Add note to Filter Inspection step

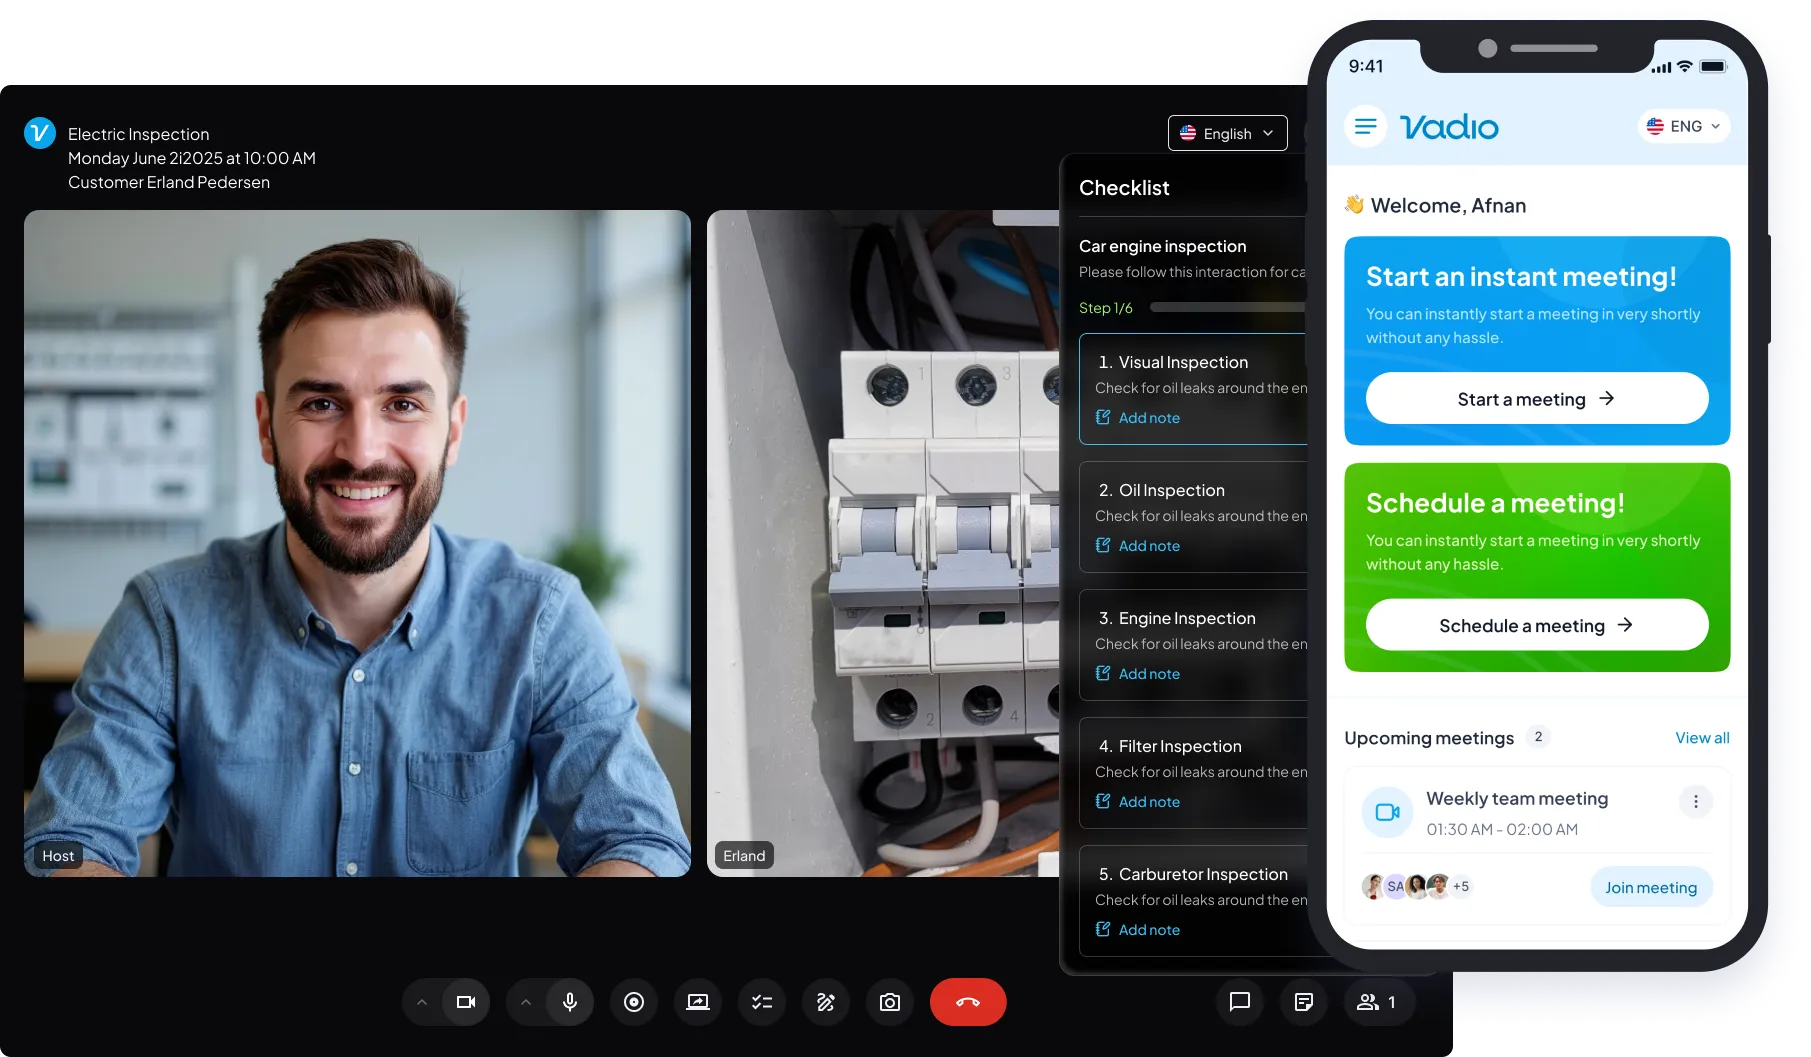tap(1138, 802)
